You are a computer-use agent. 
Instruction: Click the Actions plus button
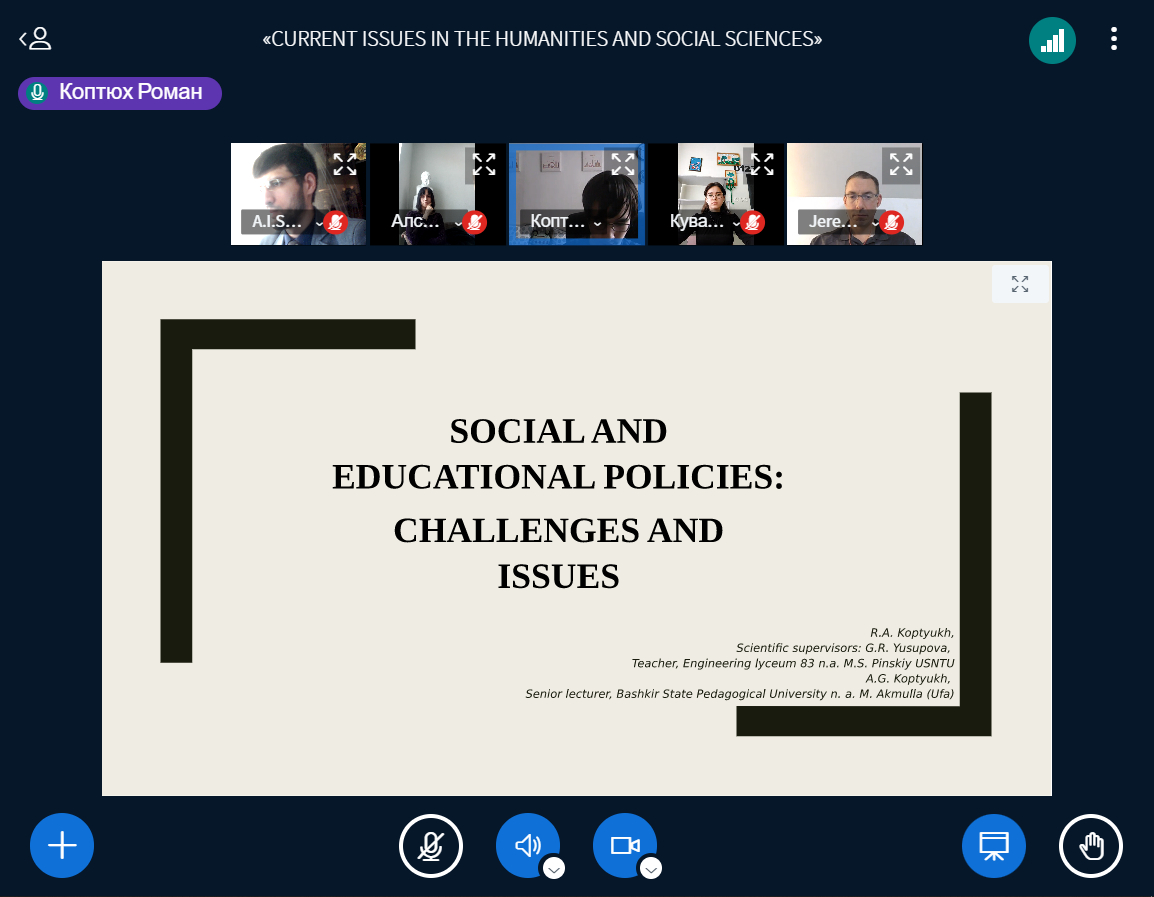click(62, 845)
